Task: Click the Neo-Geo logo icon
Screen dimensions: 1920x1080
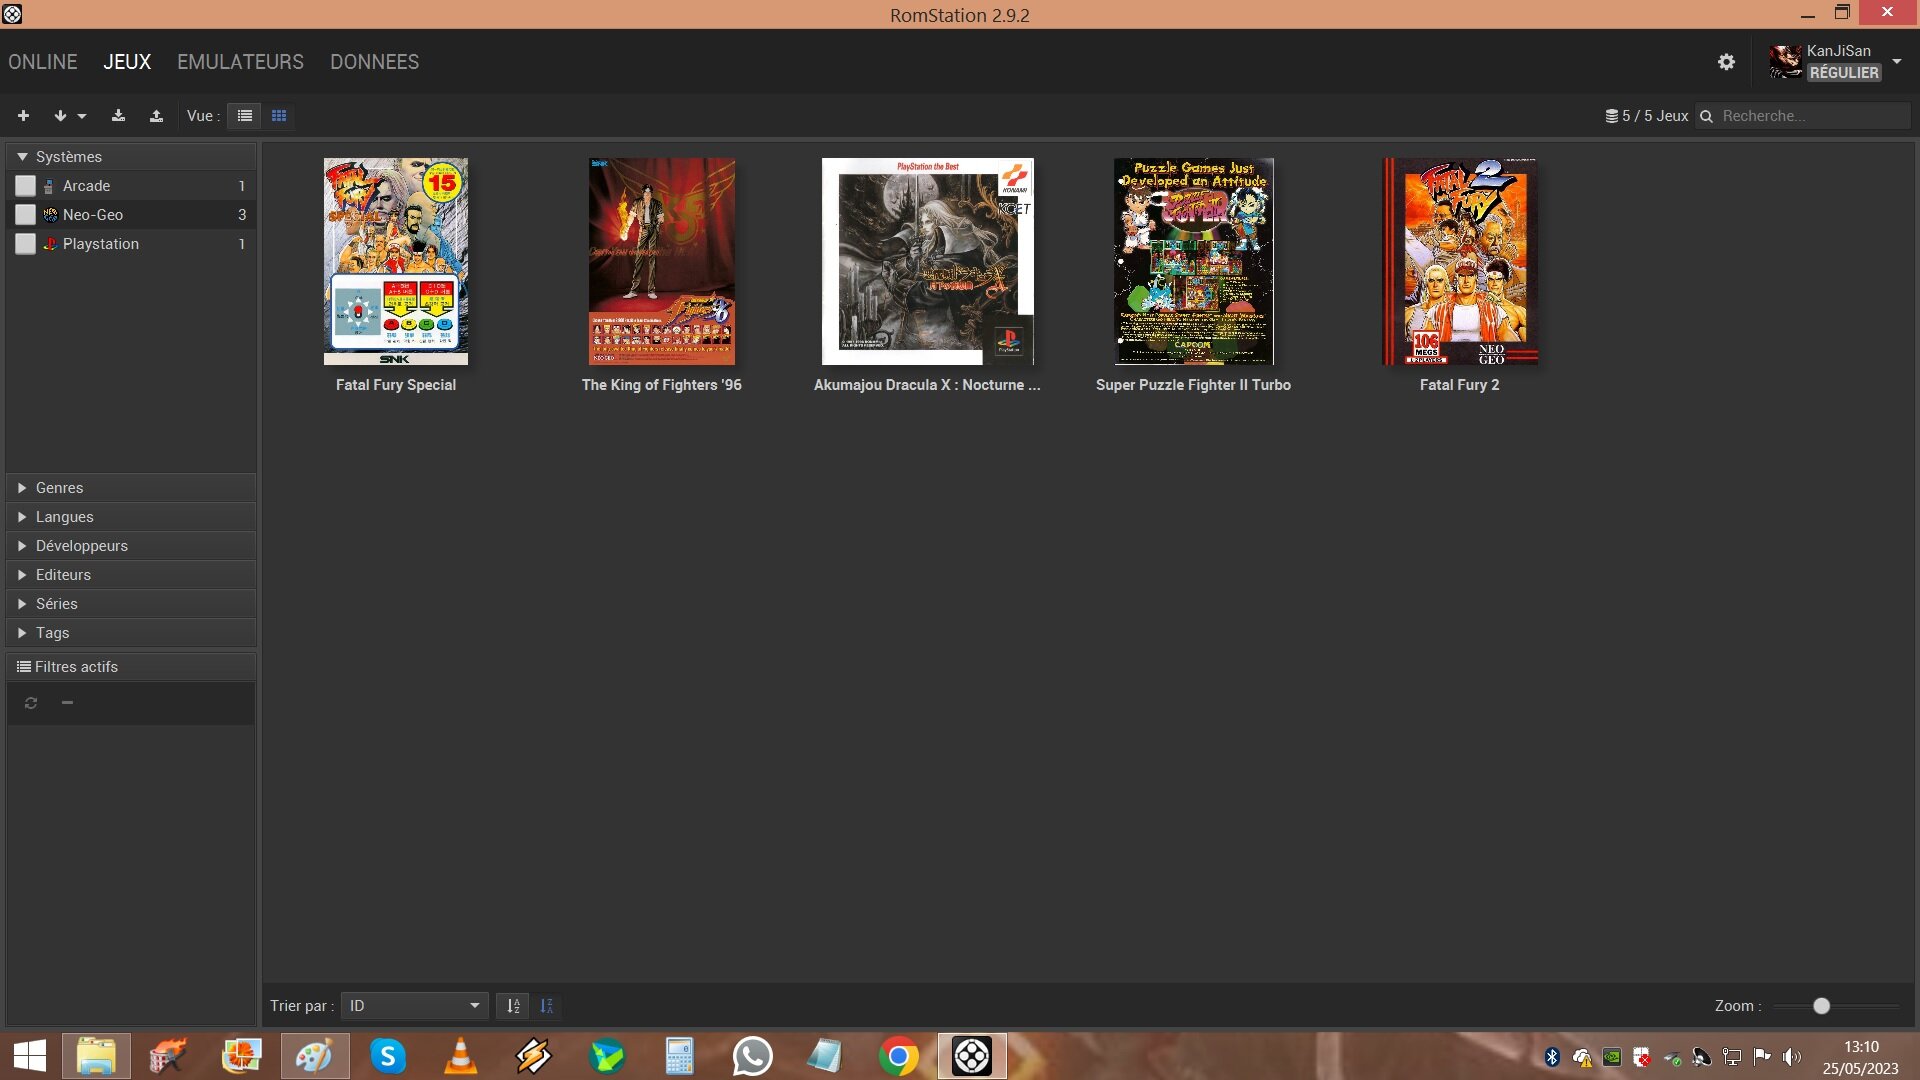Action: coord(50,215)
